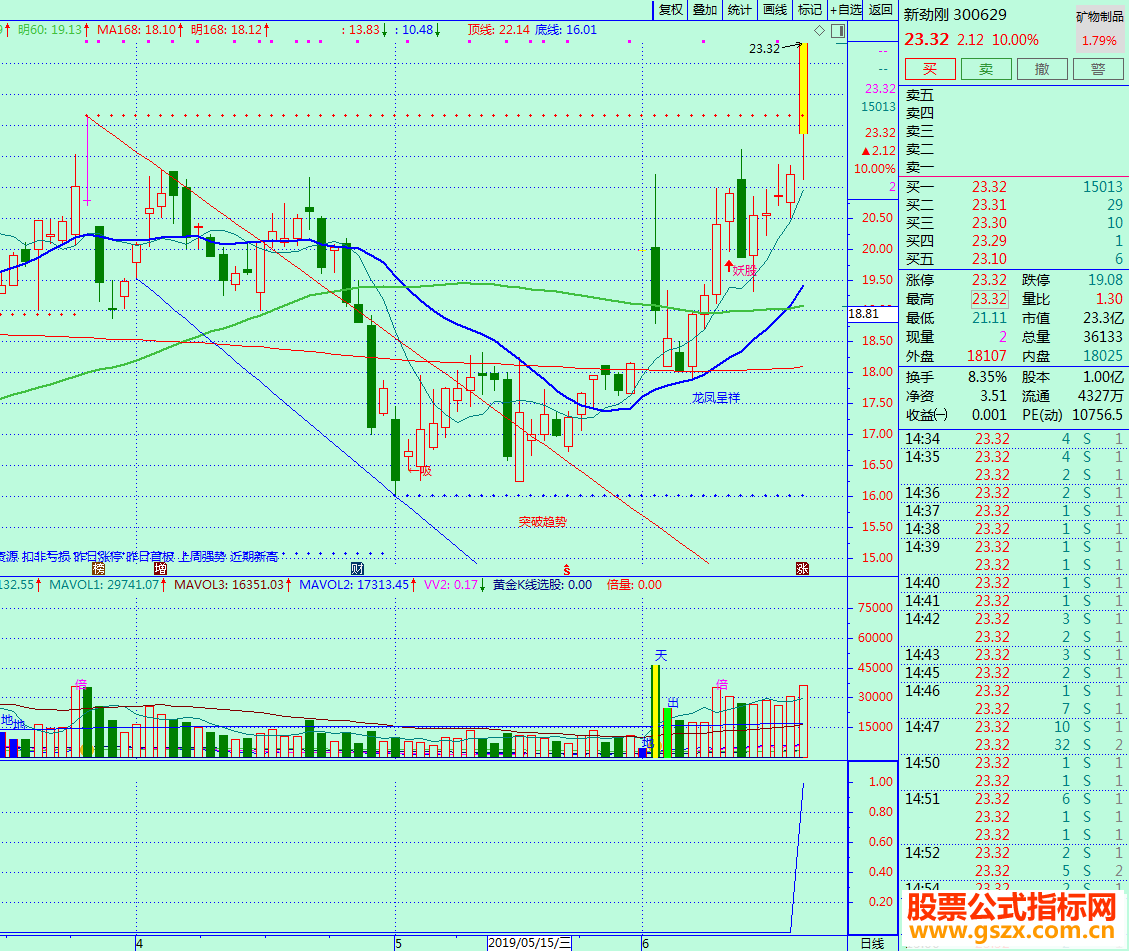Viewport: 1129px width, 951px height.
Task: Click the 龙凤呈祥 chart annotation
Action: coord(716,397)
